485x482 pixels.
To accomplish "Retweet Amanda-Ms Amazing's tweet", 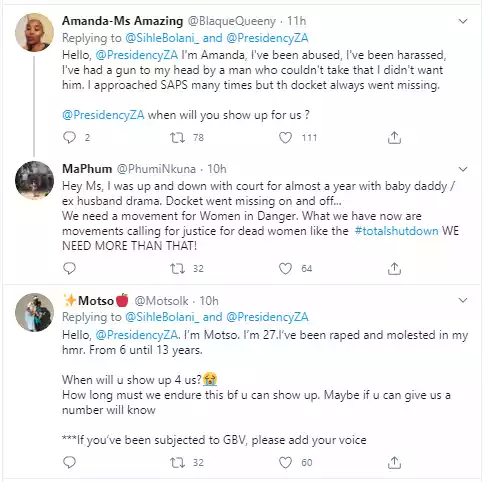I will (x=177, y=137).
